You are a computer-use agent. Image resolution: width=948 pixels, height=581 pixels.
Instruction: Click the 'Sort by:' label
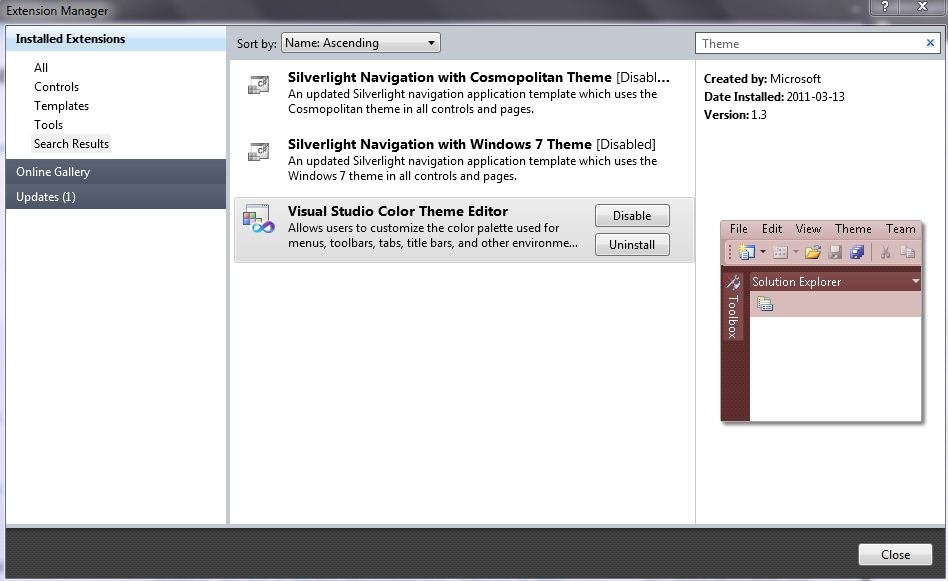tap(256, 44)
